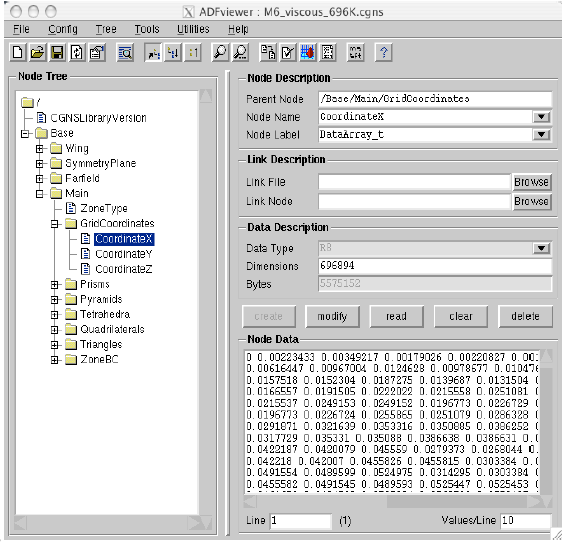Click the Link Node input field
The height and width of the screenshot is (543, 565).
[x=414, y=201]
